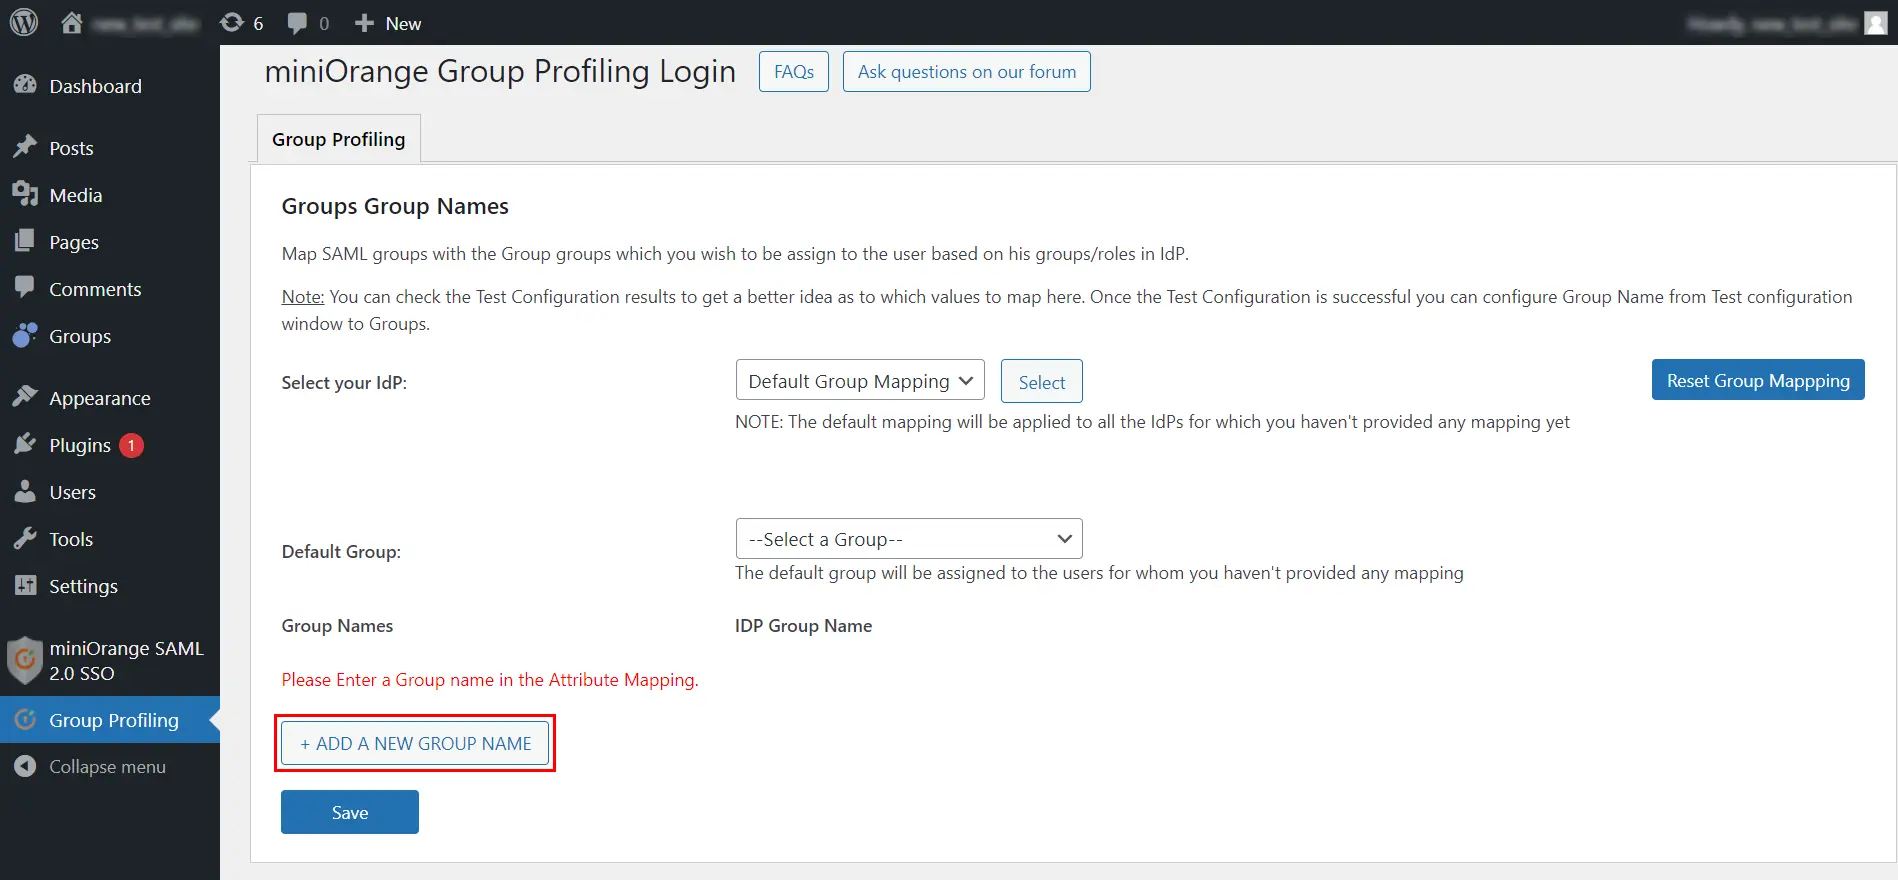Click the blurred site name in admin bar

pyautogui.click(x=145, y=23)
